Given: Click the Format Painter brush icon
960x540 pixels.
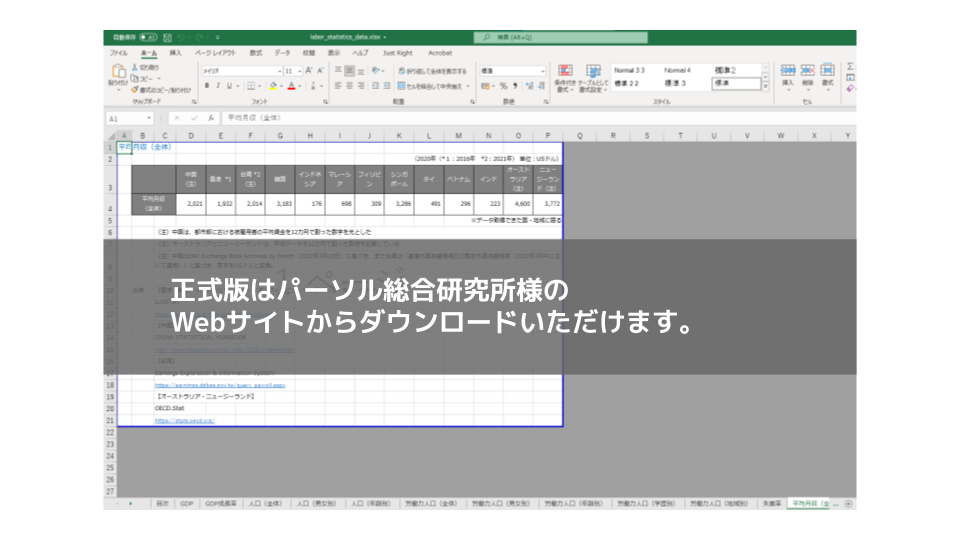Looking at the screenshot, I should (x=133, y=90).
